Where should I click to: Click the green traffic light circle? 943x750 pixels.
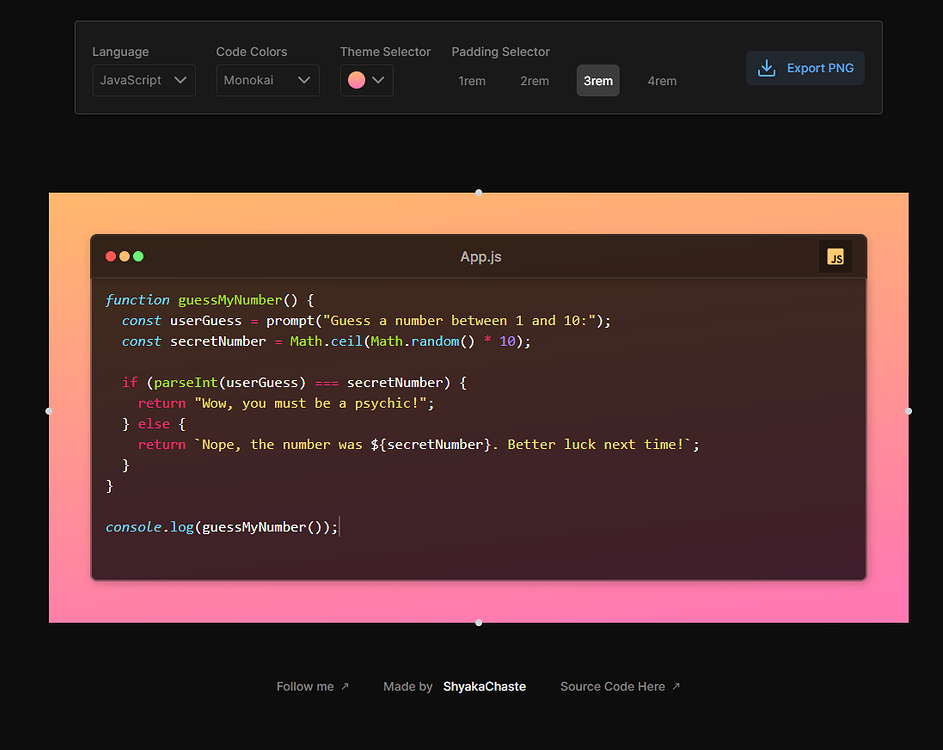click(137, 256)
